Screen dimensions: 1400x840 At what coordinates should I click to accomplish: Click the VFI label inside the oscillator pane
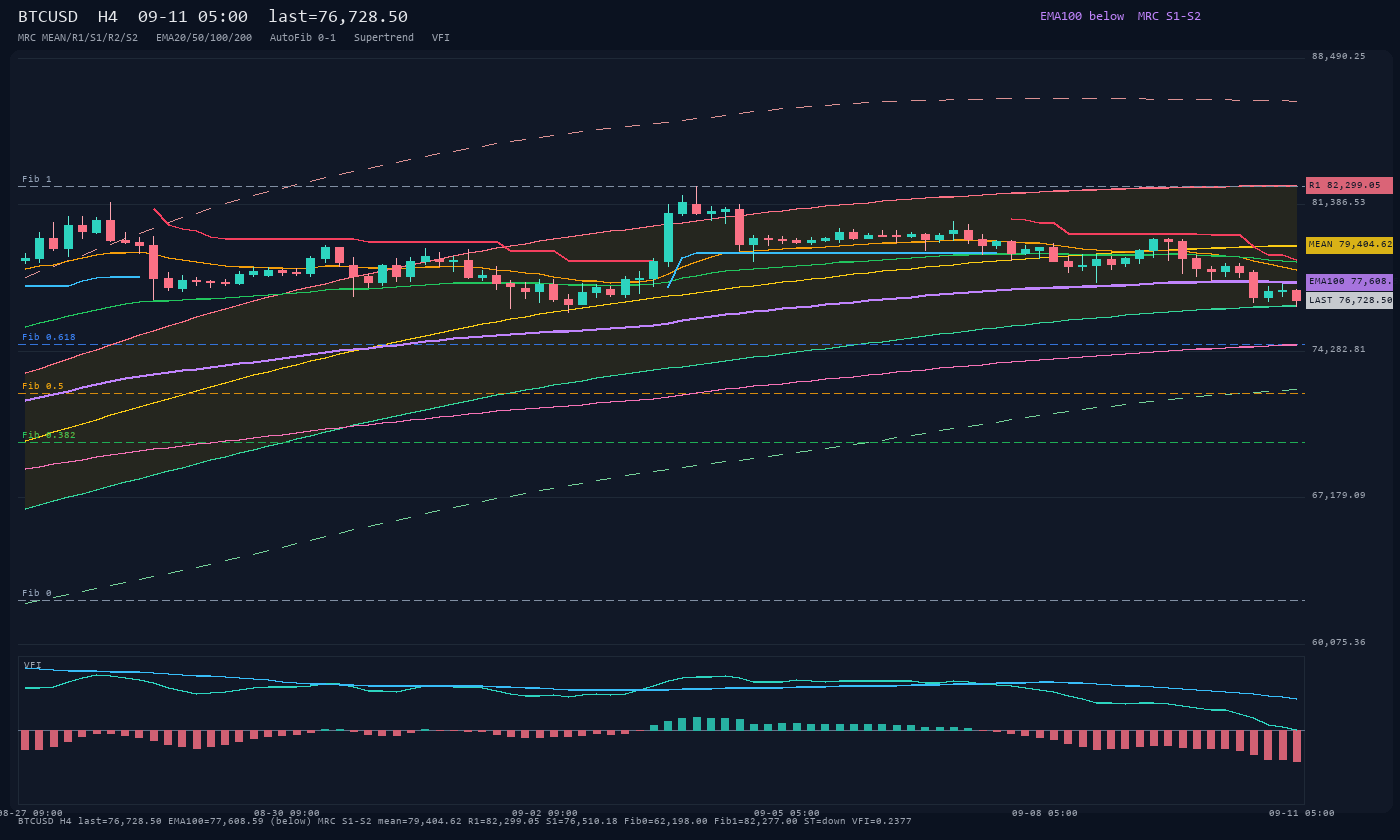tap(33, 665)
